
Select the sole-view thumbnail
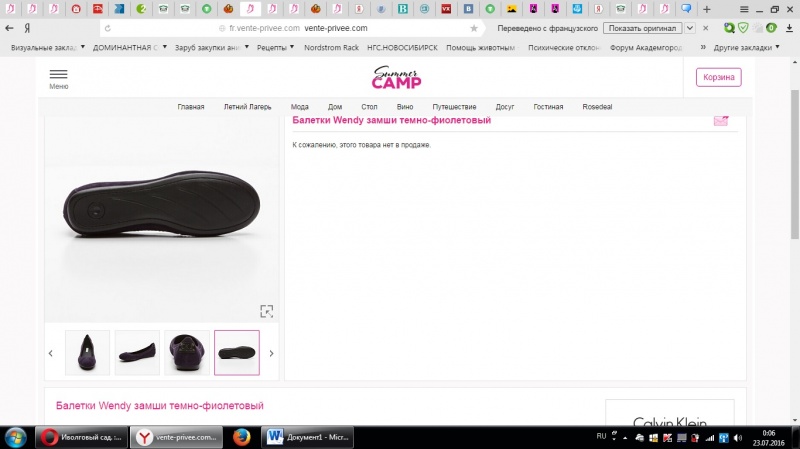pos(237,353)
